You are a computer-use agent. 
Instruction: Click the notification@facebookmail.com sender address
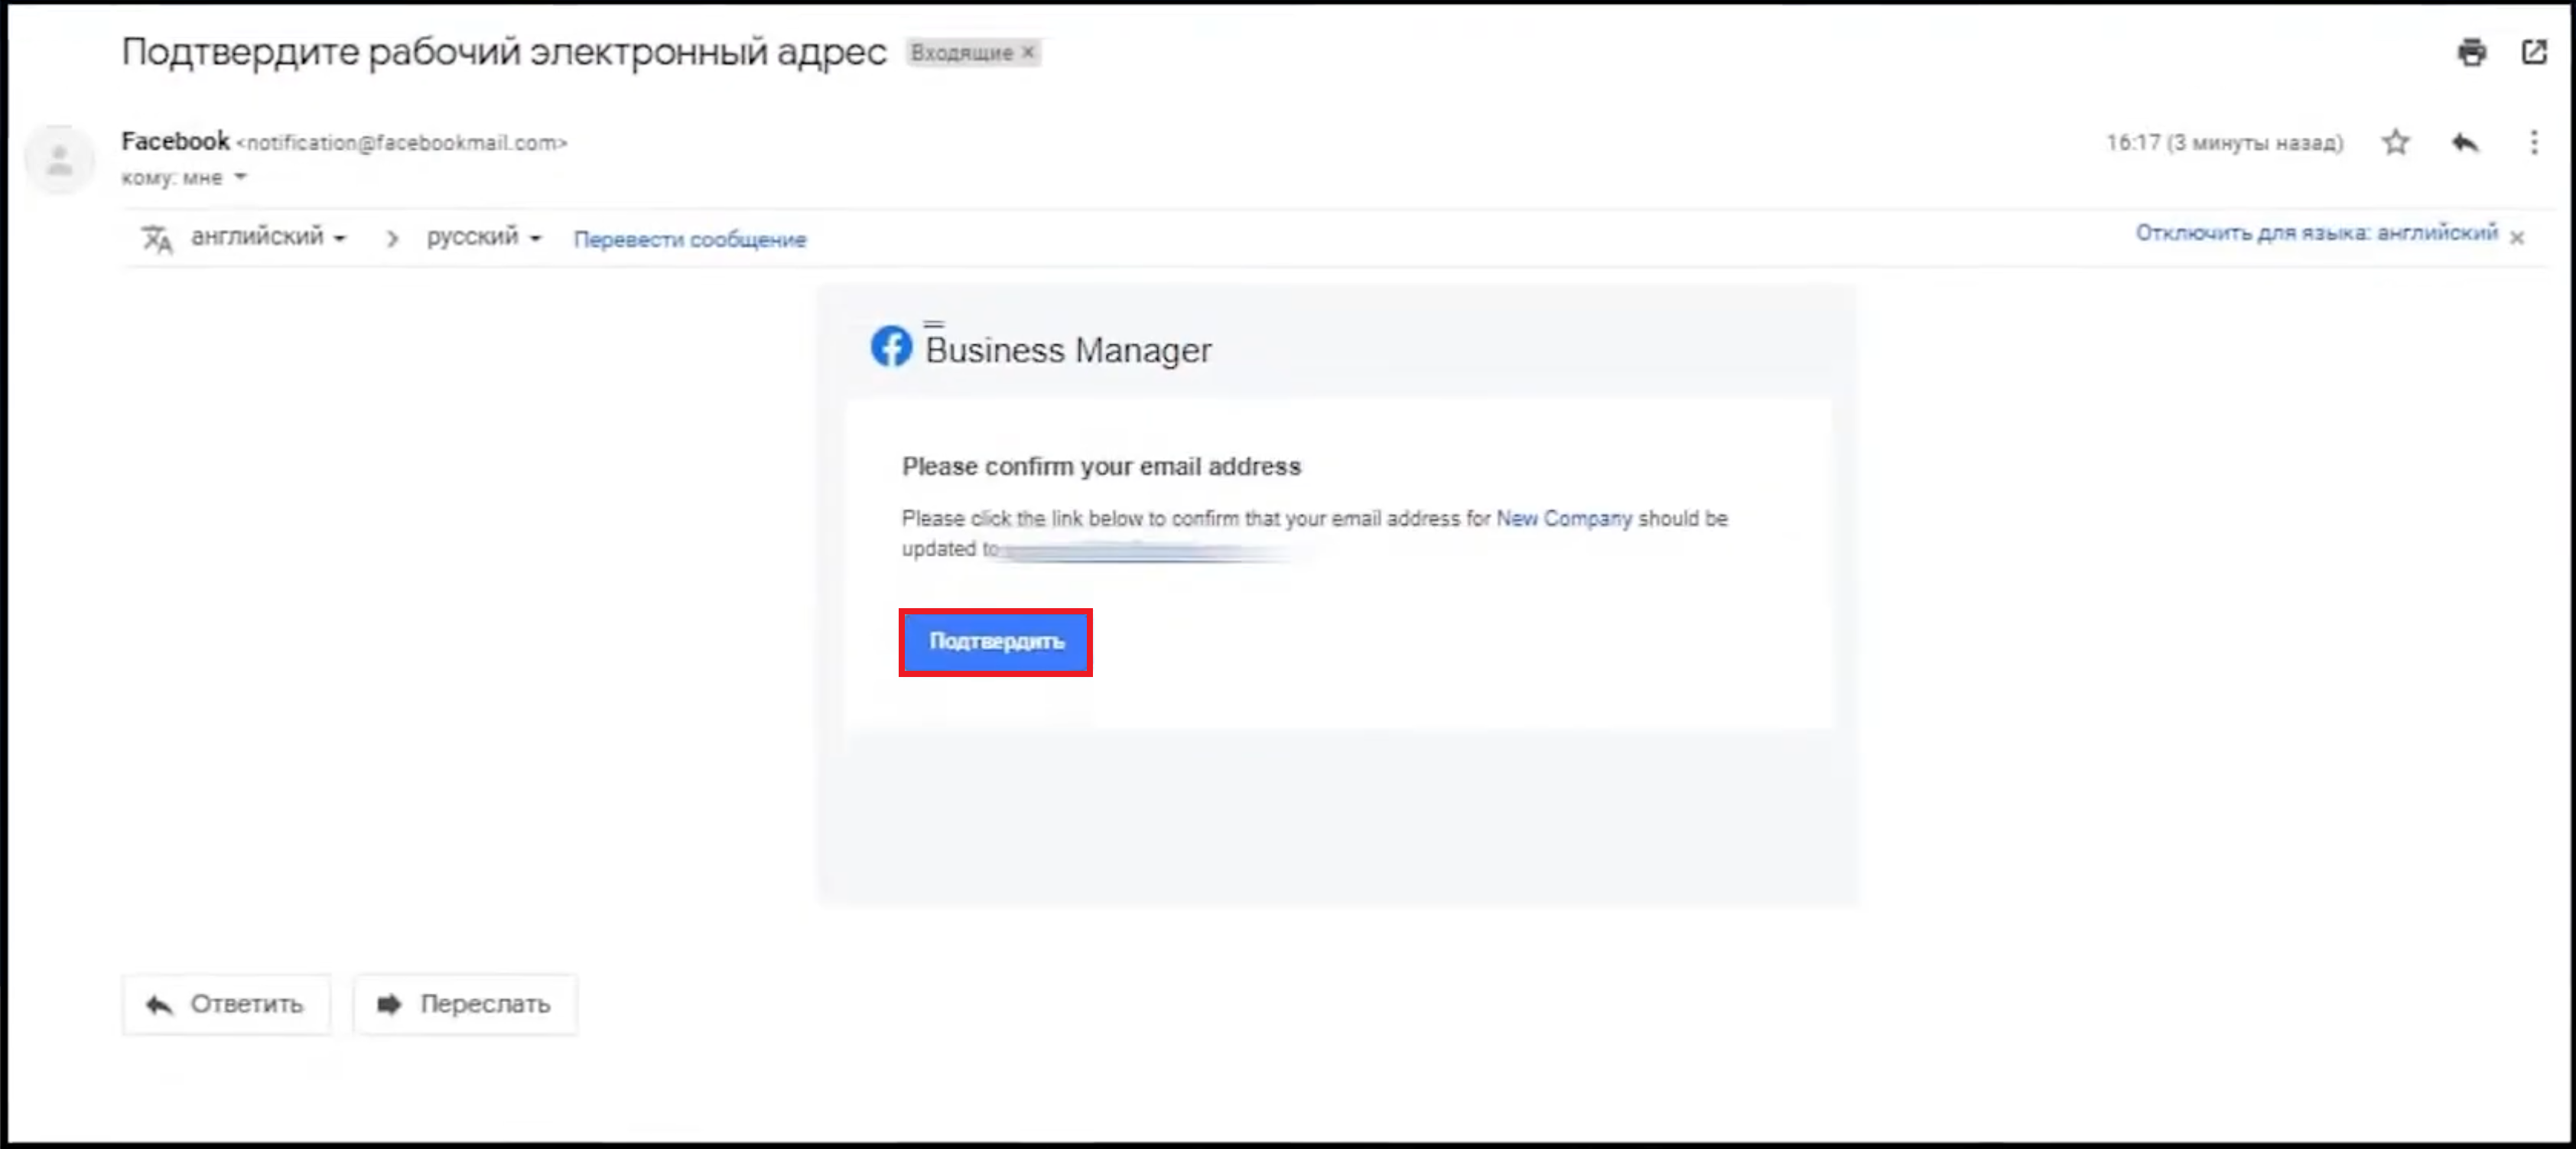point(402,143)
